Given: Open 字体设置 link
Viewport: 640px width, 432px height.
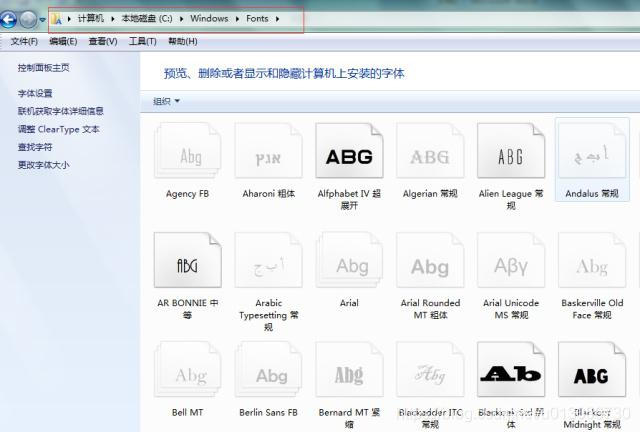Looking at the screenshot, I should (35, 94).
